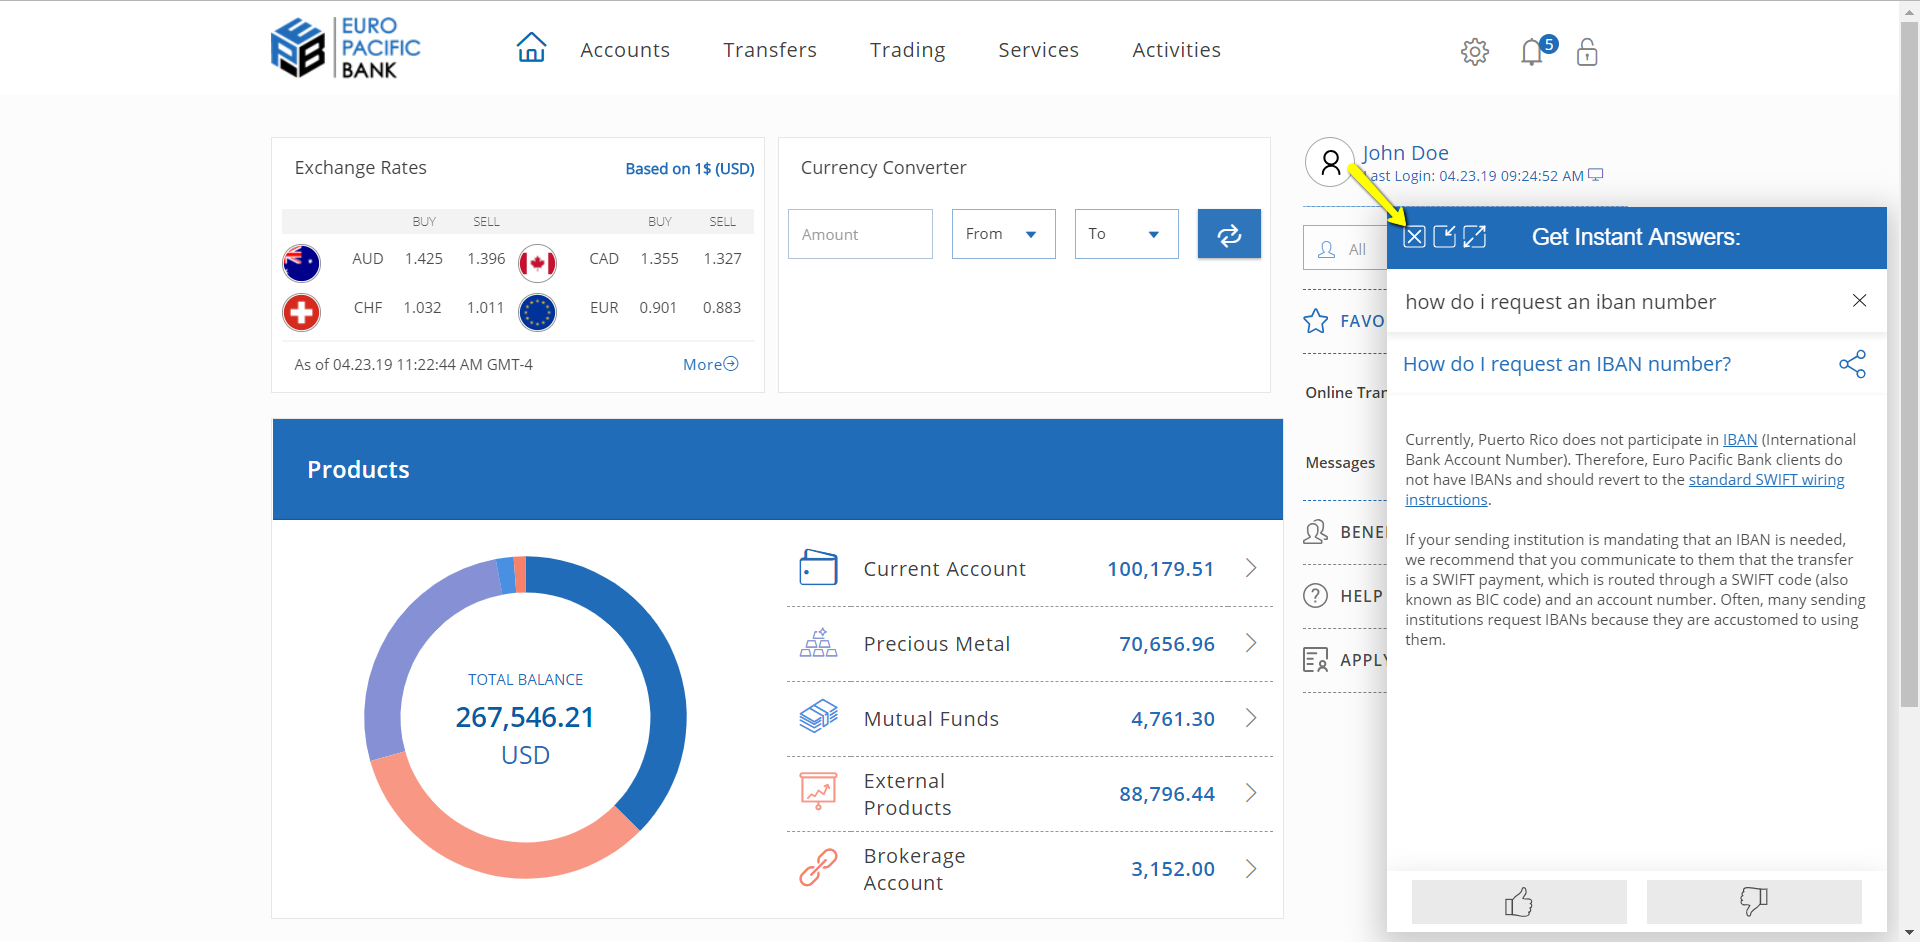Give thumbs down to the answer

(x=1754, y=902)
